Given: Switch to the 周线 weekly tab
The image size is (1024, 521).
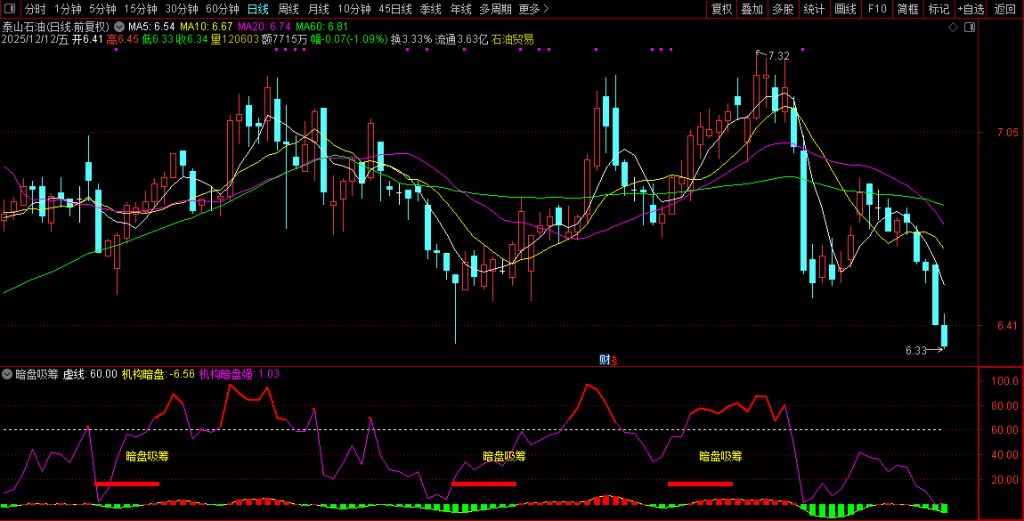Looking at the screenshot, I should point(289,9).
